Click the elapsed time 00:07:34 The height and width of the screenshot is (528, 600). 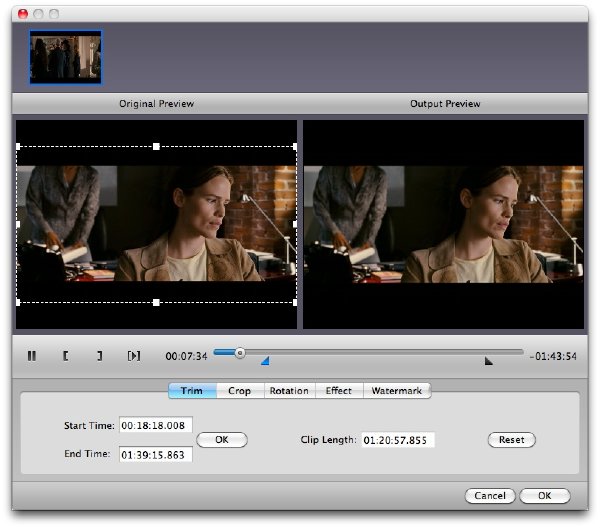(186, 357)
